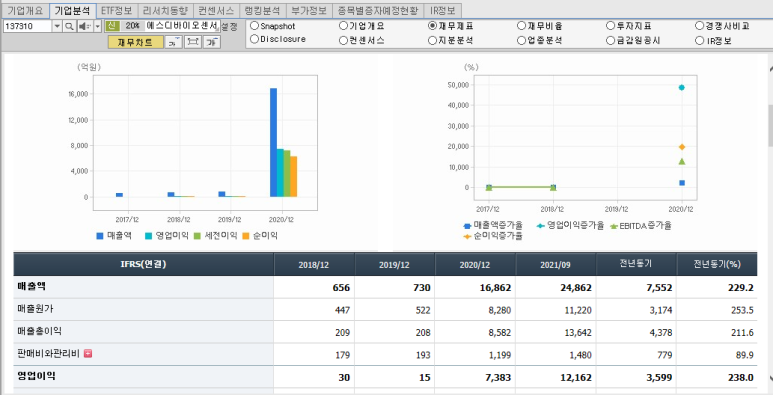Click the 설정 button
773x395 pixels.
click(x=229, y=26)
